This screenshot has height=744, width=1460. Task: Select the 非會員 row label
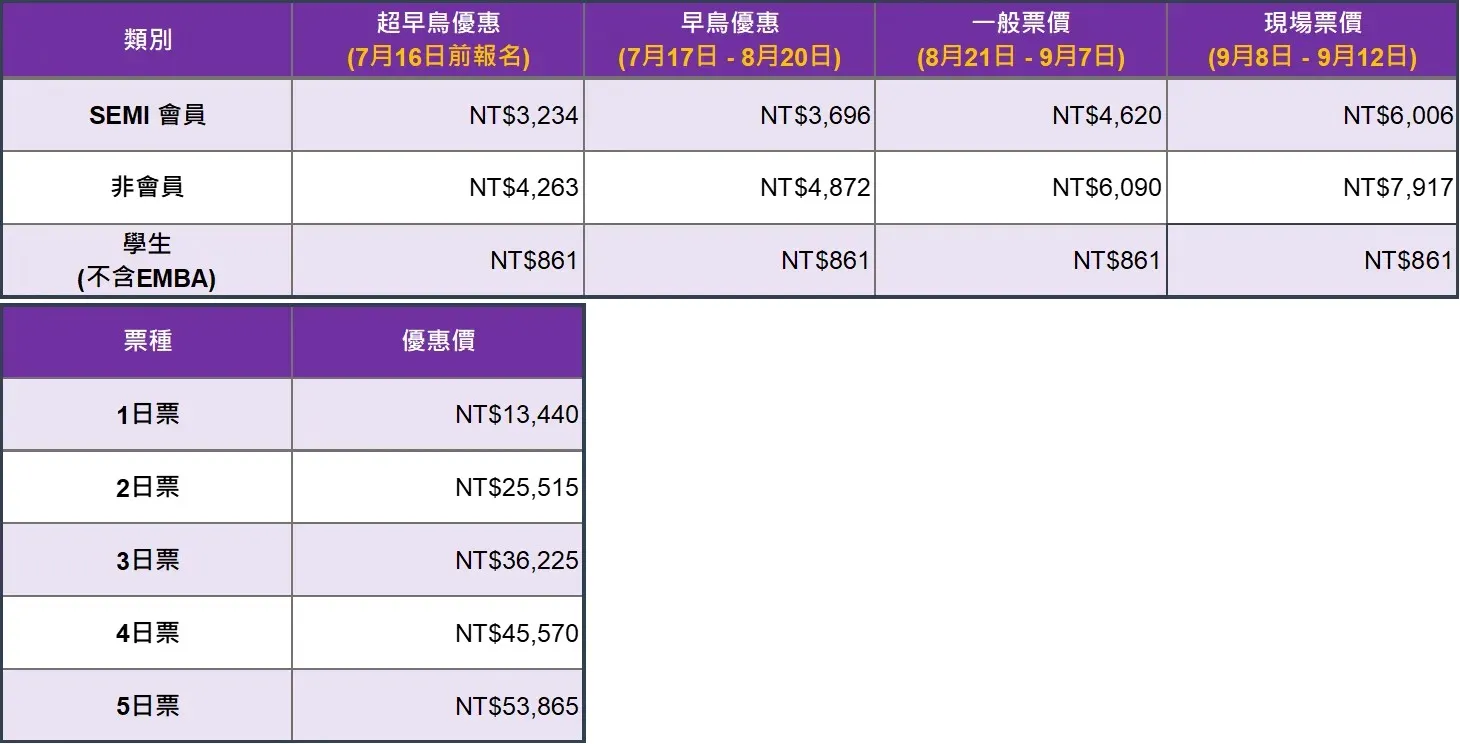(147, 187)
